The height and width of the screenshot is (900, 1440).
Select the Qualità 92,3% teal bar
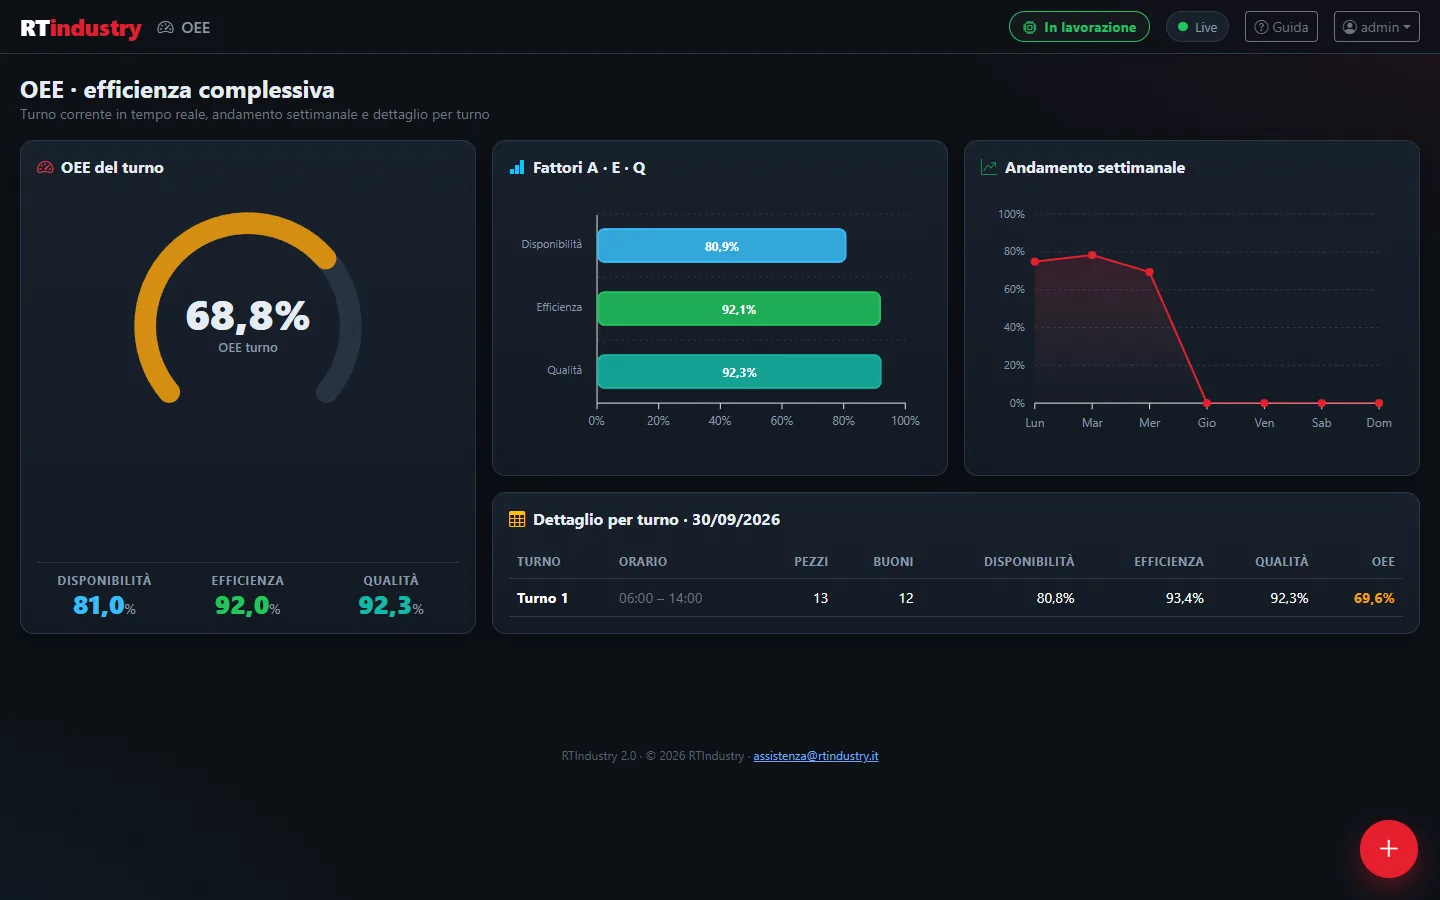click(x=739, y=372)
